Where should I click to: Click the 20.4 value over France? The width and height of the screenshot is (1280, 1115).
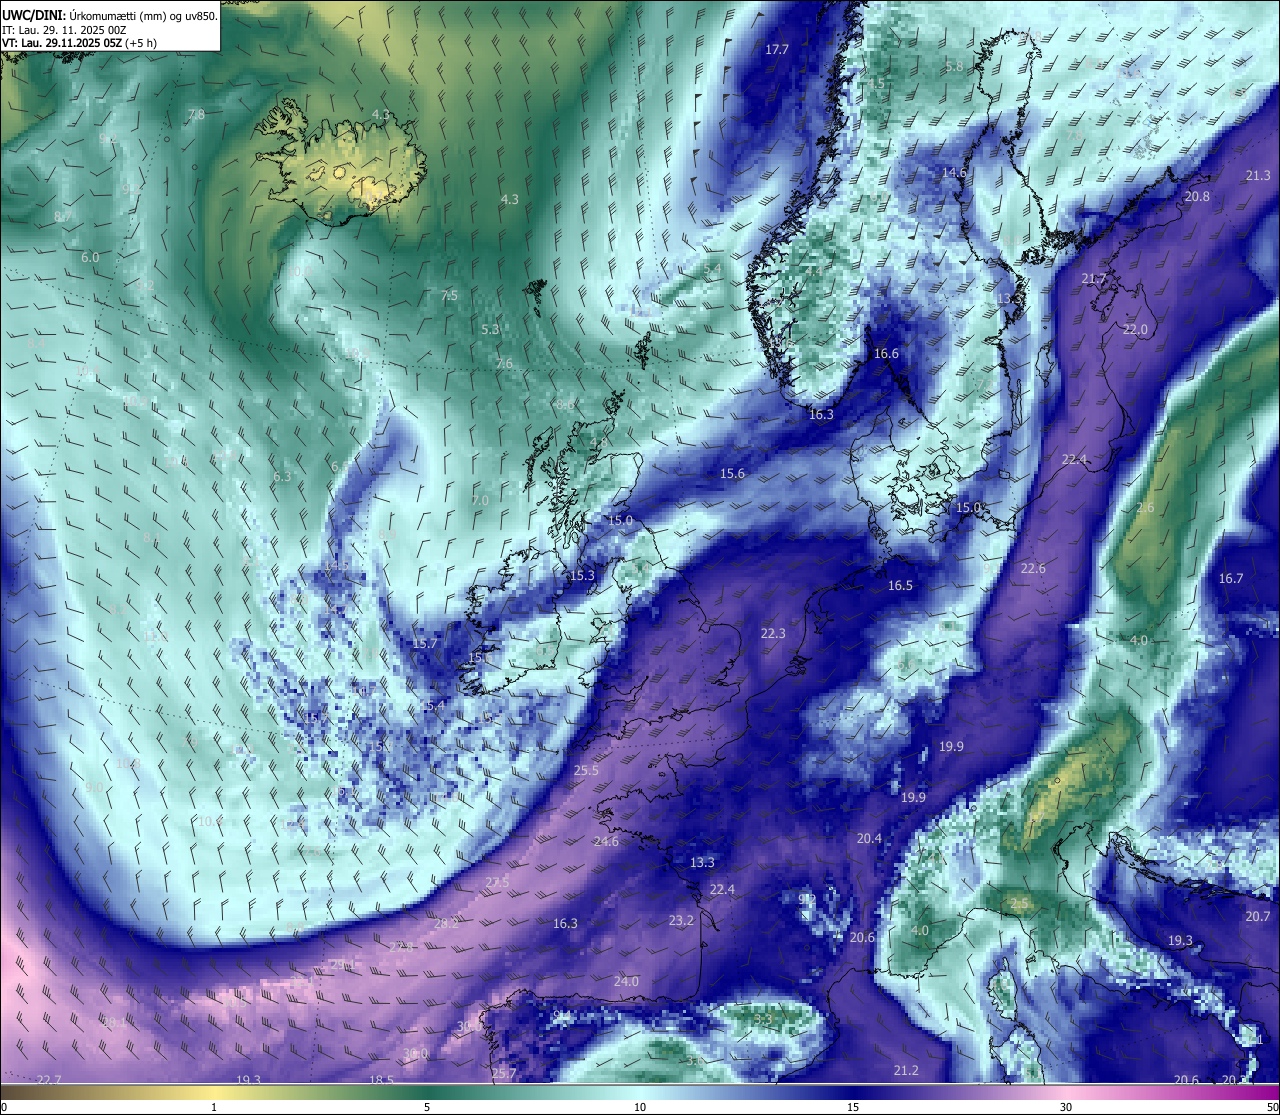coord(869,839)
